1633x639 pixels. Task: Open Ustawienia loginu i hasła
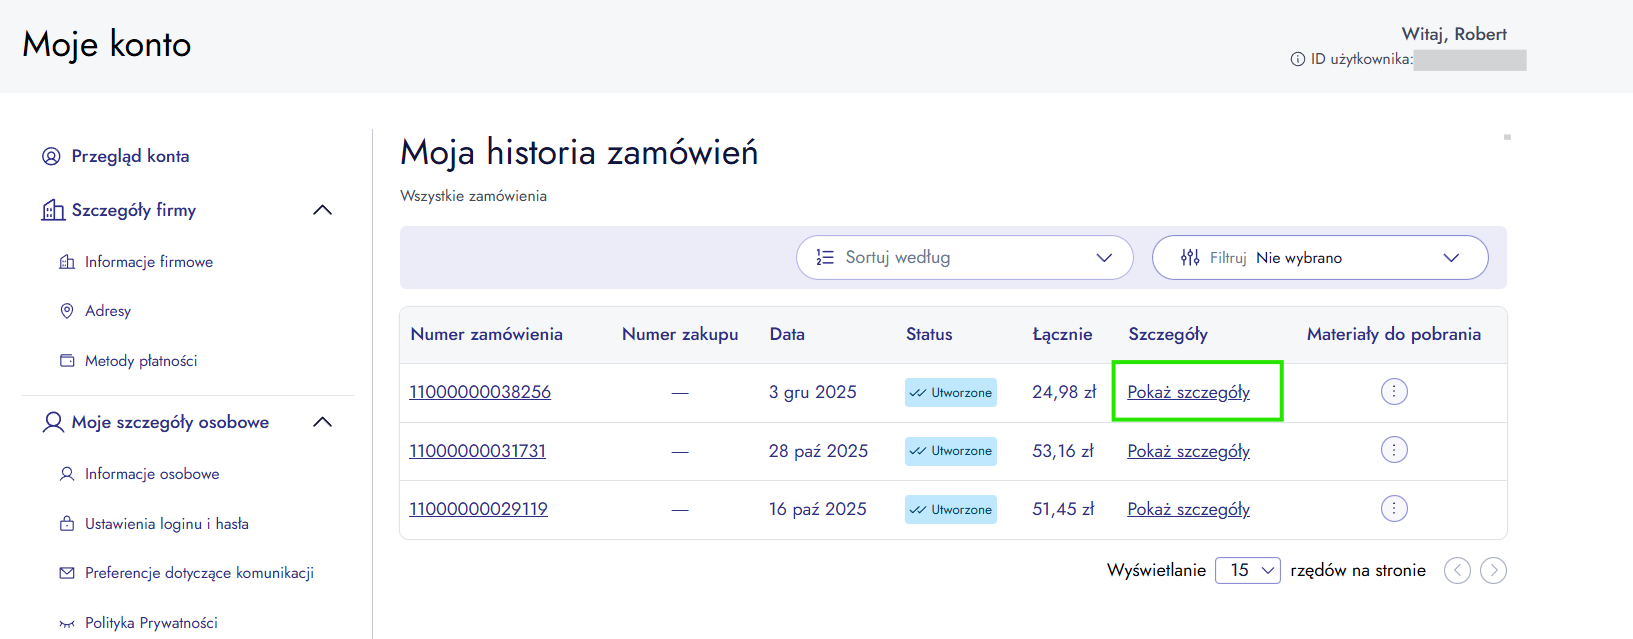(x=167, y=524)
